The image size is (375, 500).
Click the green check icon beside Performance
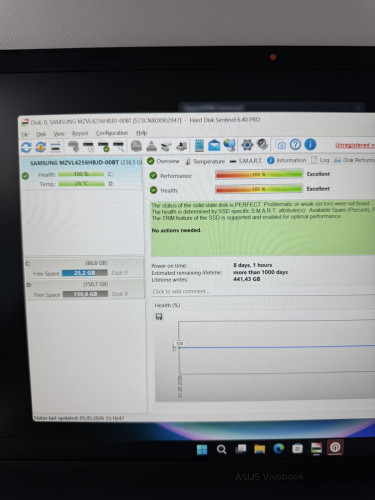click(x=153, y=175)
